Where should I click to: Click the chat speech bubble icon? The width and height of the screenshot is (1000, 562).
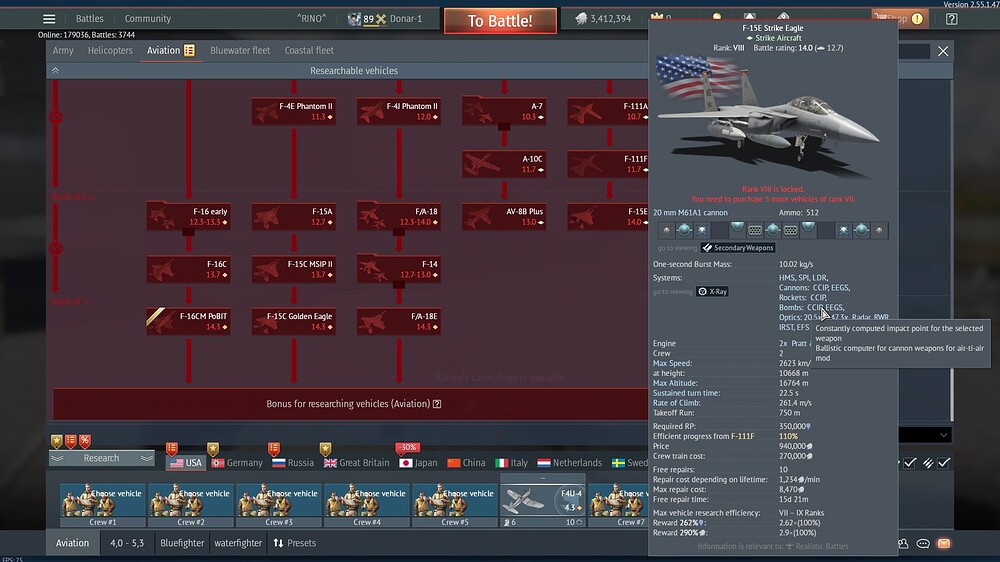point(923,543)
